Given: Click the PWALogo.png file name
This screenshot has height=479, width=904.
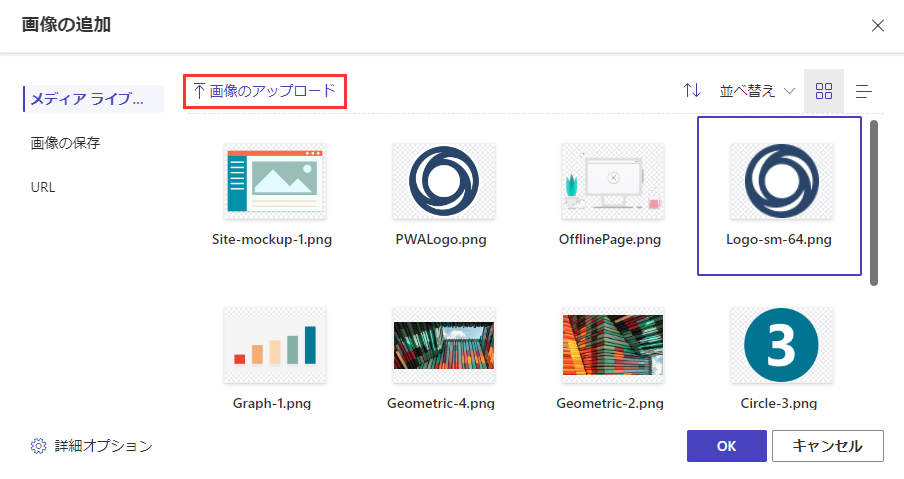Looking at the screenshot, I should pyautogui.click(x=441, y=240).
